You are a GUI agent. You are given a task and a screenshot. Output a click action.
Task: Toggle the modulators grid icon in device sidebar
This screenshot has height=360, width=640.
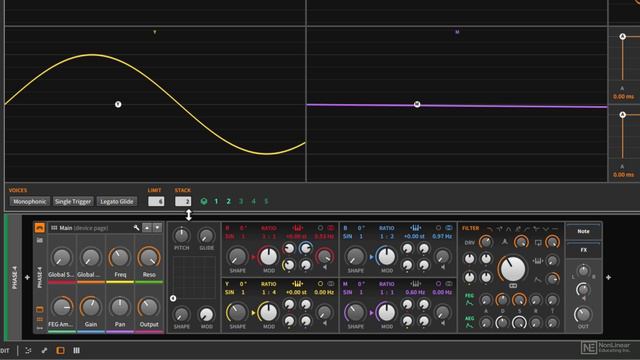coord(40,319)
